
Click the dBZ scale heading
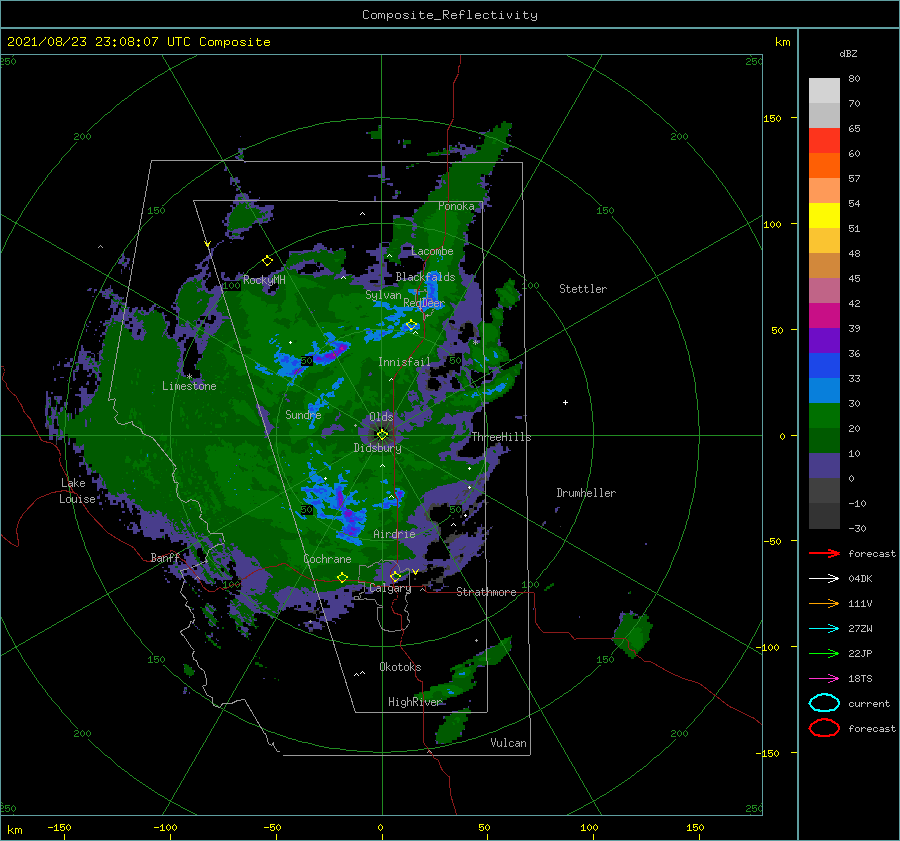pyautogui.click(x=848, y=53)
